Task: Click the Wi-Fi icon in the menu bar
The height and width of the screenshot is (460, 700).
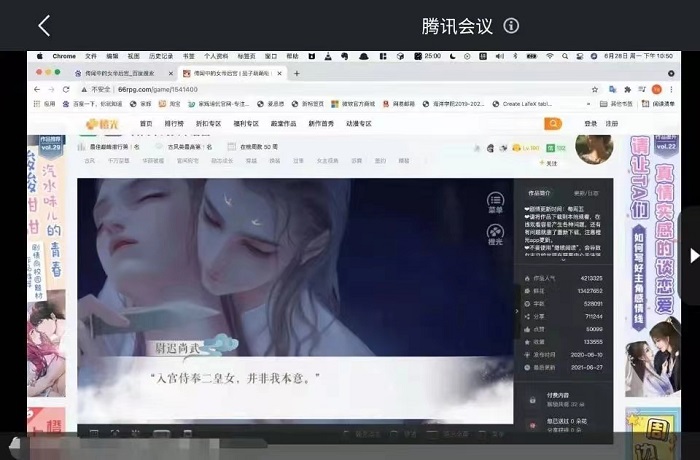Action: click(550, 56)
